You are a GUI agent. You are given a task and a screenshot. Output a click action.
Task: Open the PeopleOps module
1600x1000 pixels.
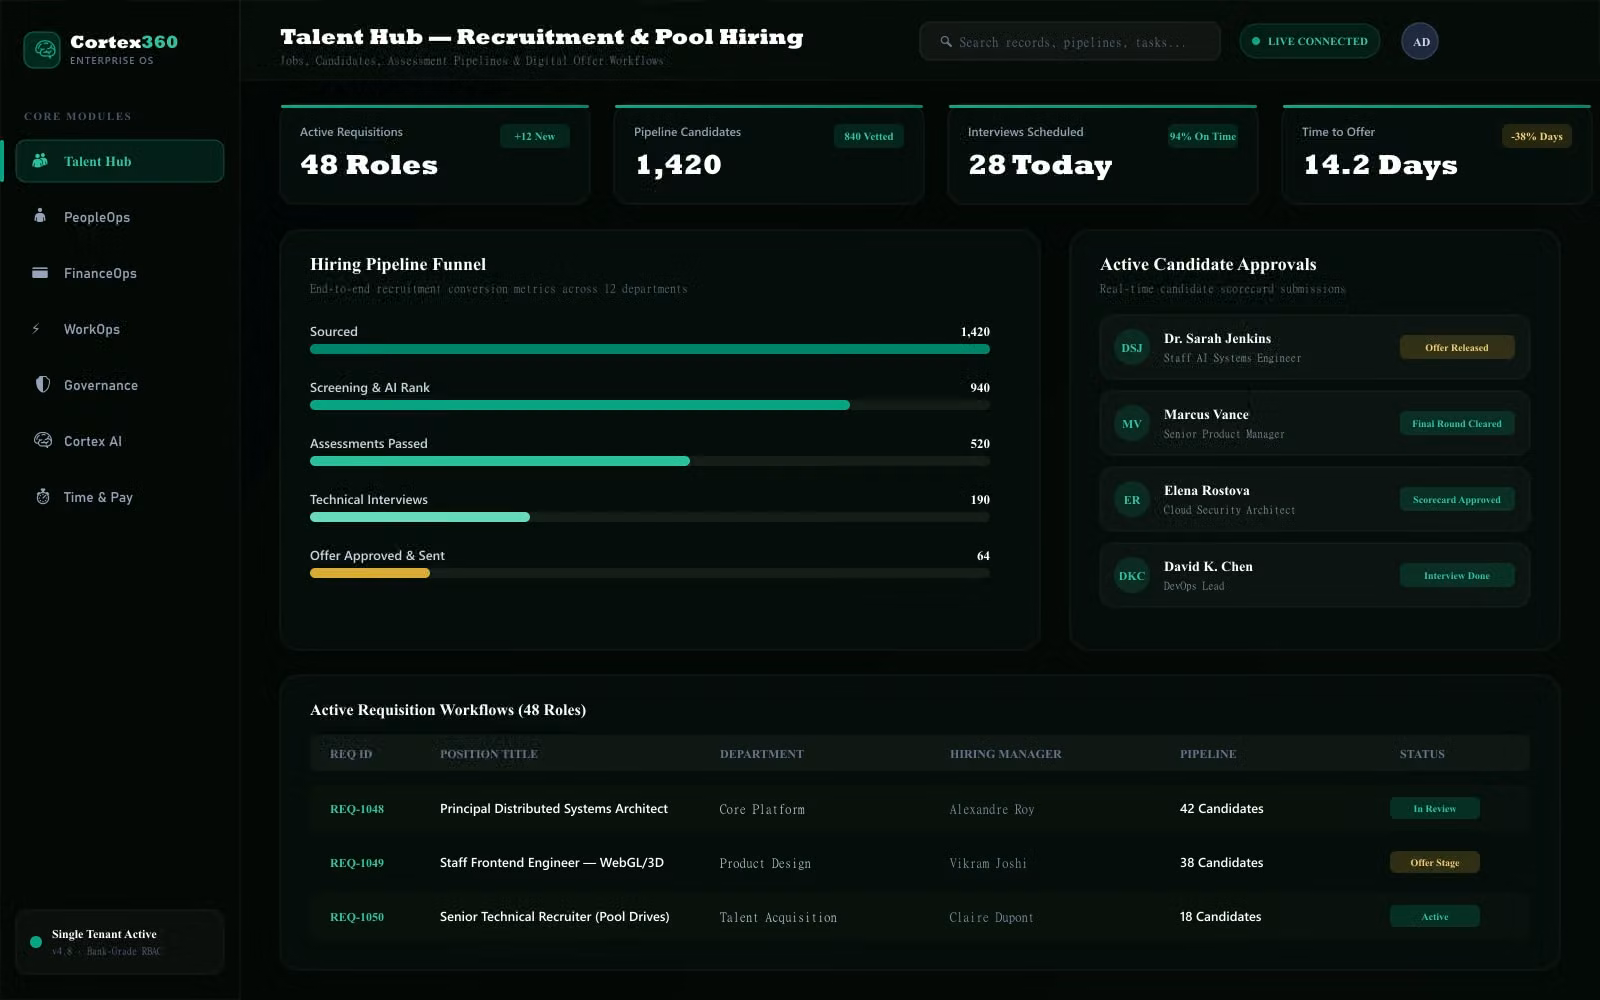pyautogui.click(x=119, y=217)
